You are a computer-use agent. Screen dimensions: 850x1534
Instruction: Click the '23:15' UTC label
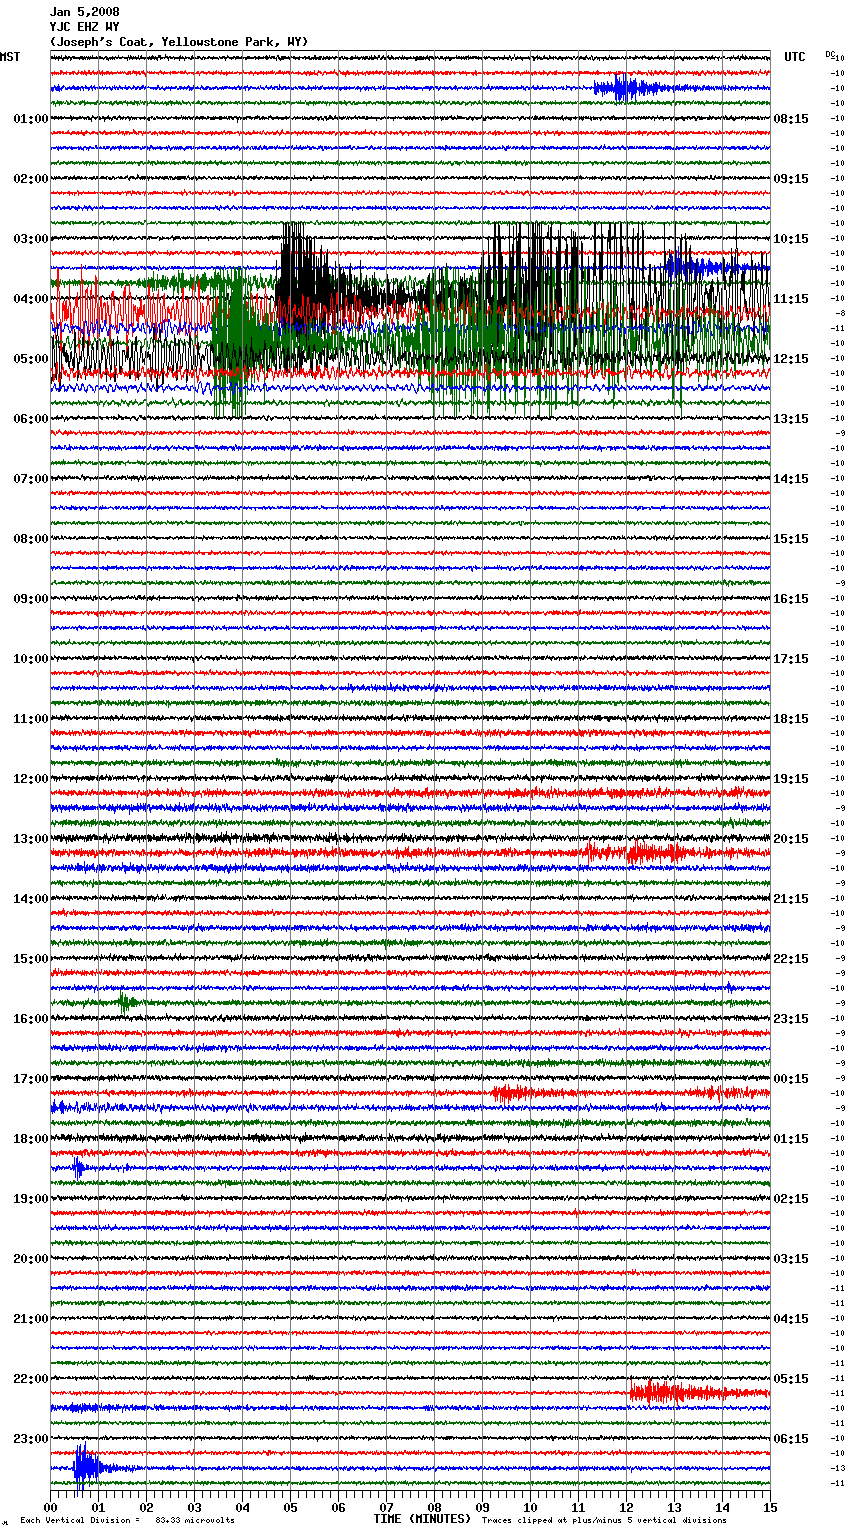pyautogui.click(x=791, y=1019)
